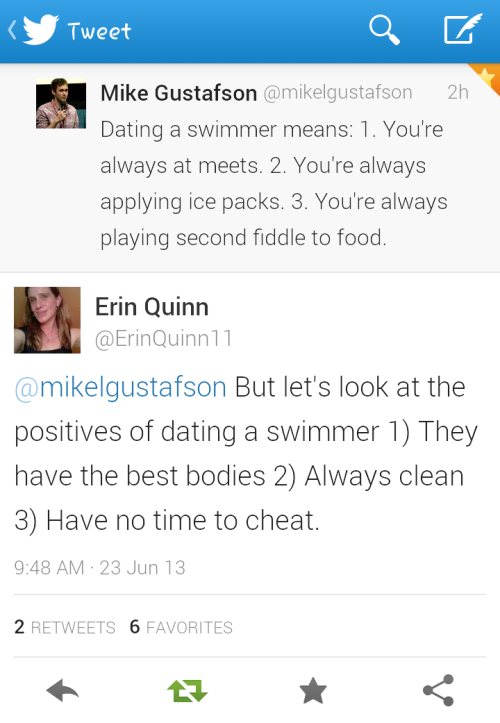The width and height of the screenshot is (500, 723).
Task: Open Mike Gustafson's profile picture
Action: click(x=61, y=103)
